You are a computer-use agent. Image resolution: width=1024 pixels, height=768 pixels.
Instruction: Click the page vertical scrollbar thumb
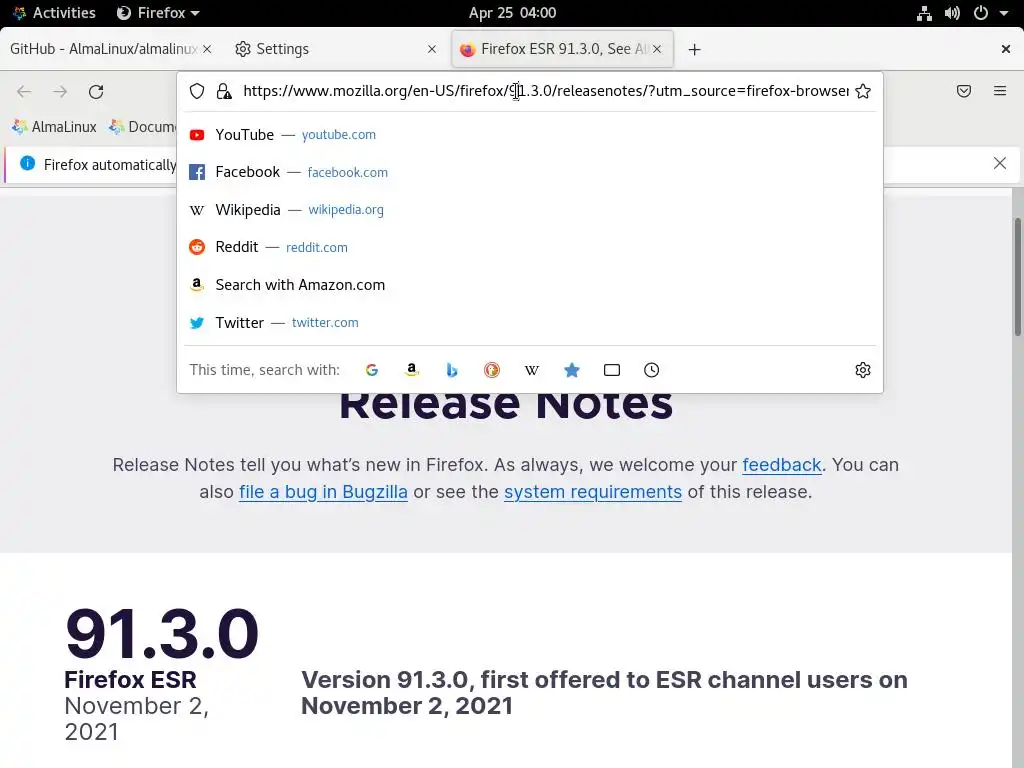[1017, 278]
